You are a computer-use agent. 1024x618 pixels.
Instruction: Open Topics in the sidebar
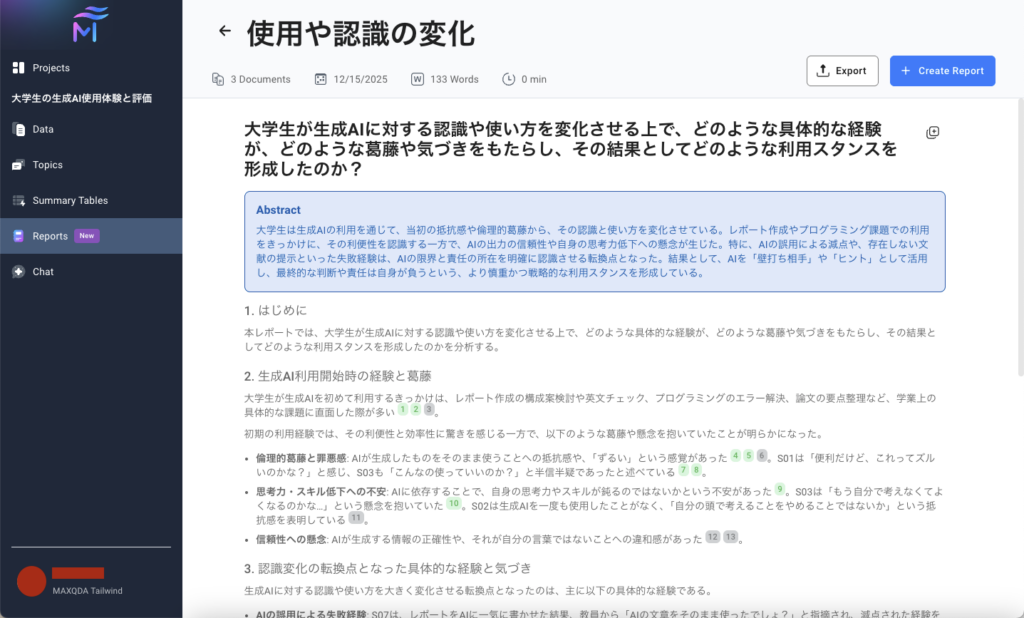coord(46,165)
